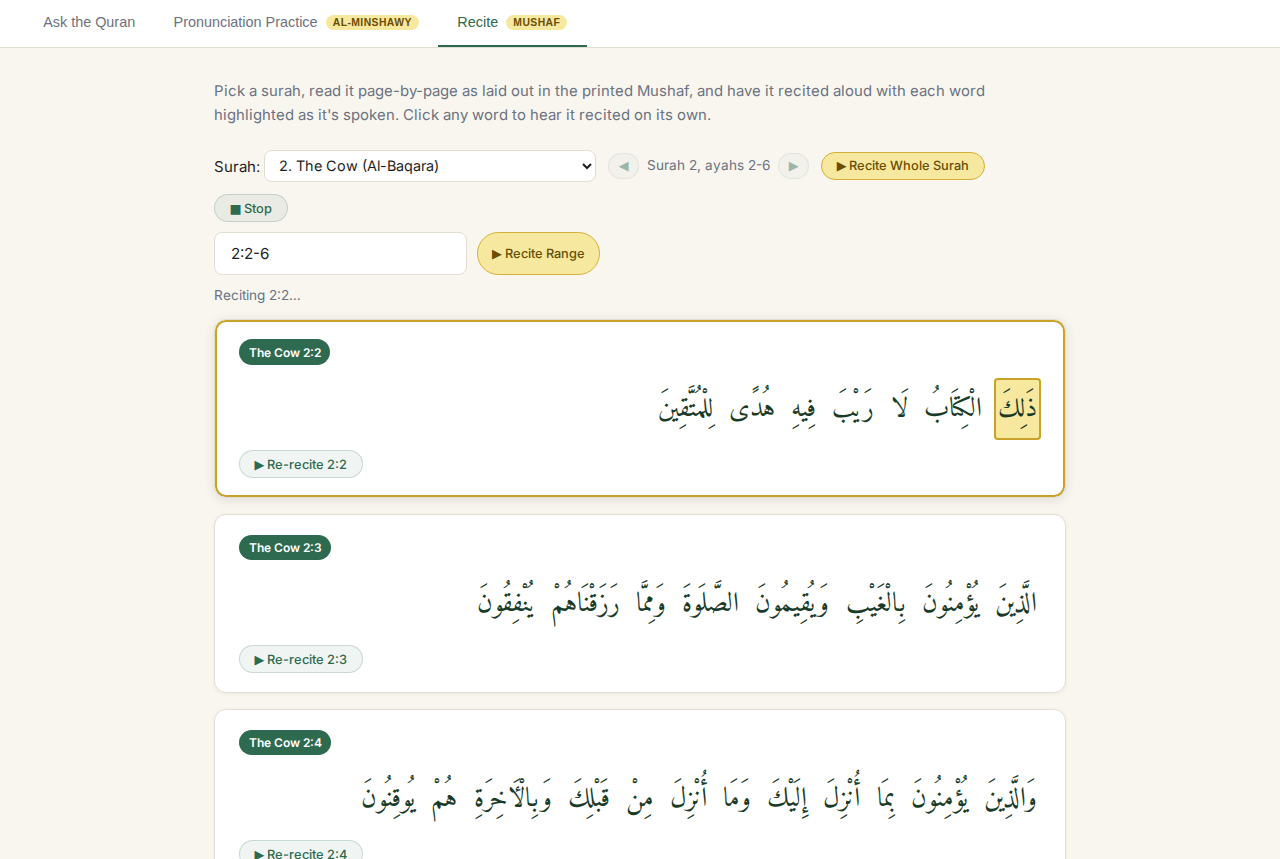The height and width of the screenshot is (859, 1280).
Task: Go to the next mushaf page arrow
Action: [793, 166]
